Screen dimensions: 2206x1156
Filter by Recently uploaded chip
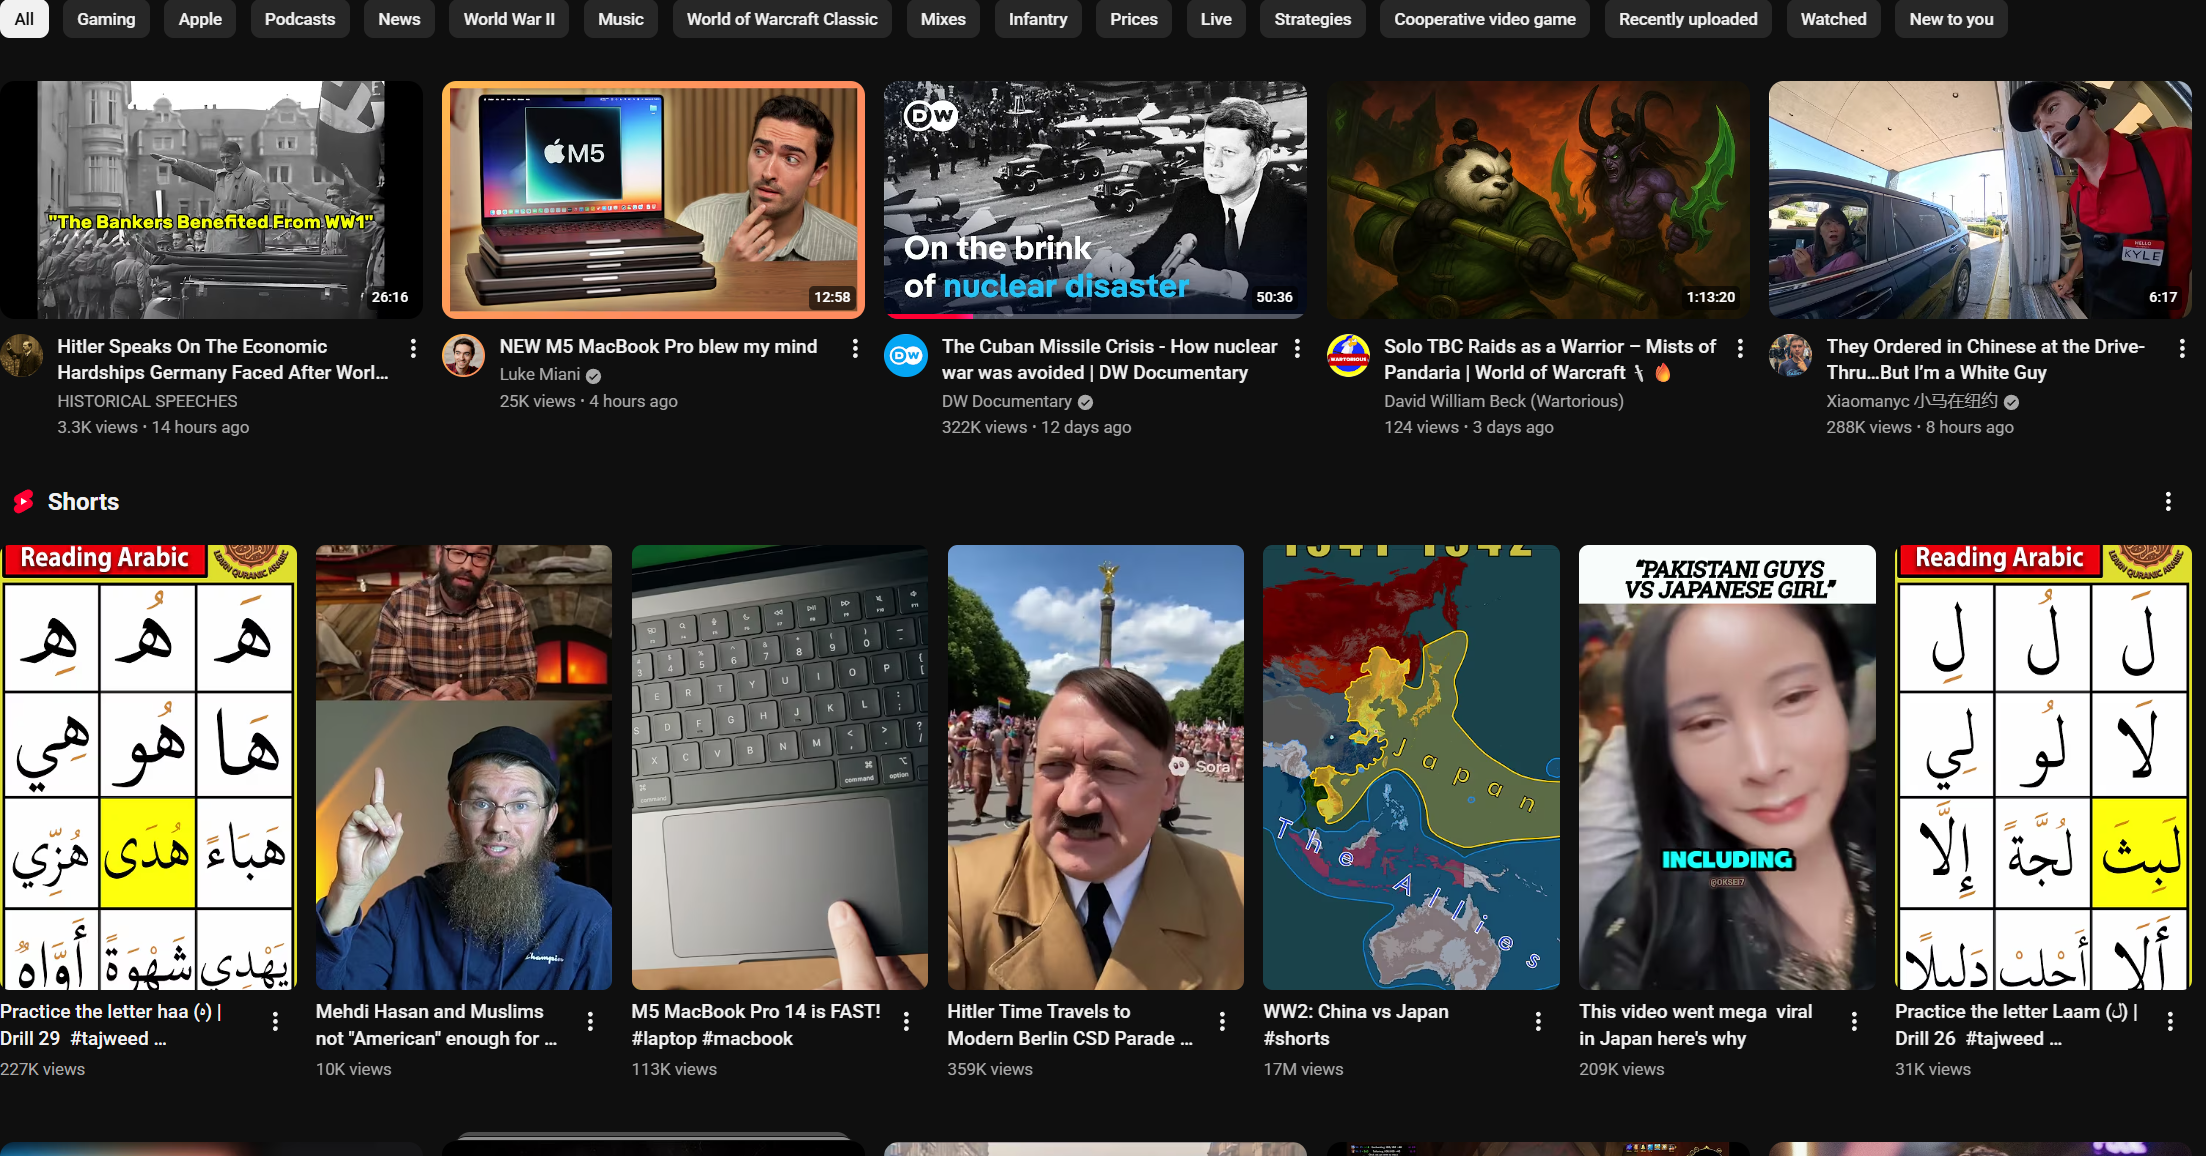[1688, 19]
